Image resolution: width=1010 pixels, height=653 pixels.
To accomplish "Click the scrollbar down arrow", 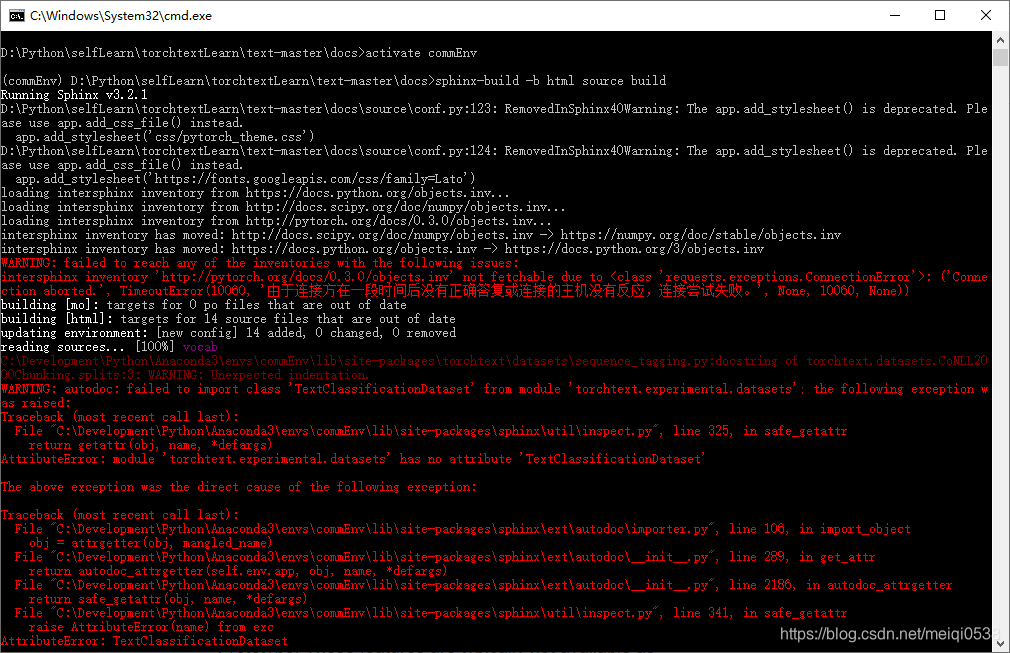I will point(1000,645).
